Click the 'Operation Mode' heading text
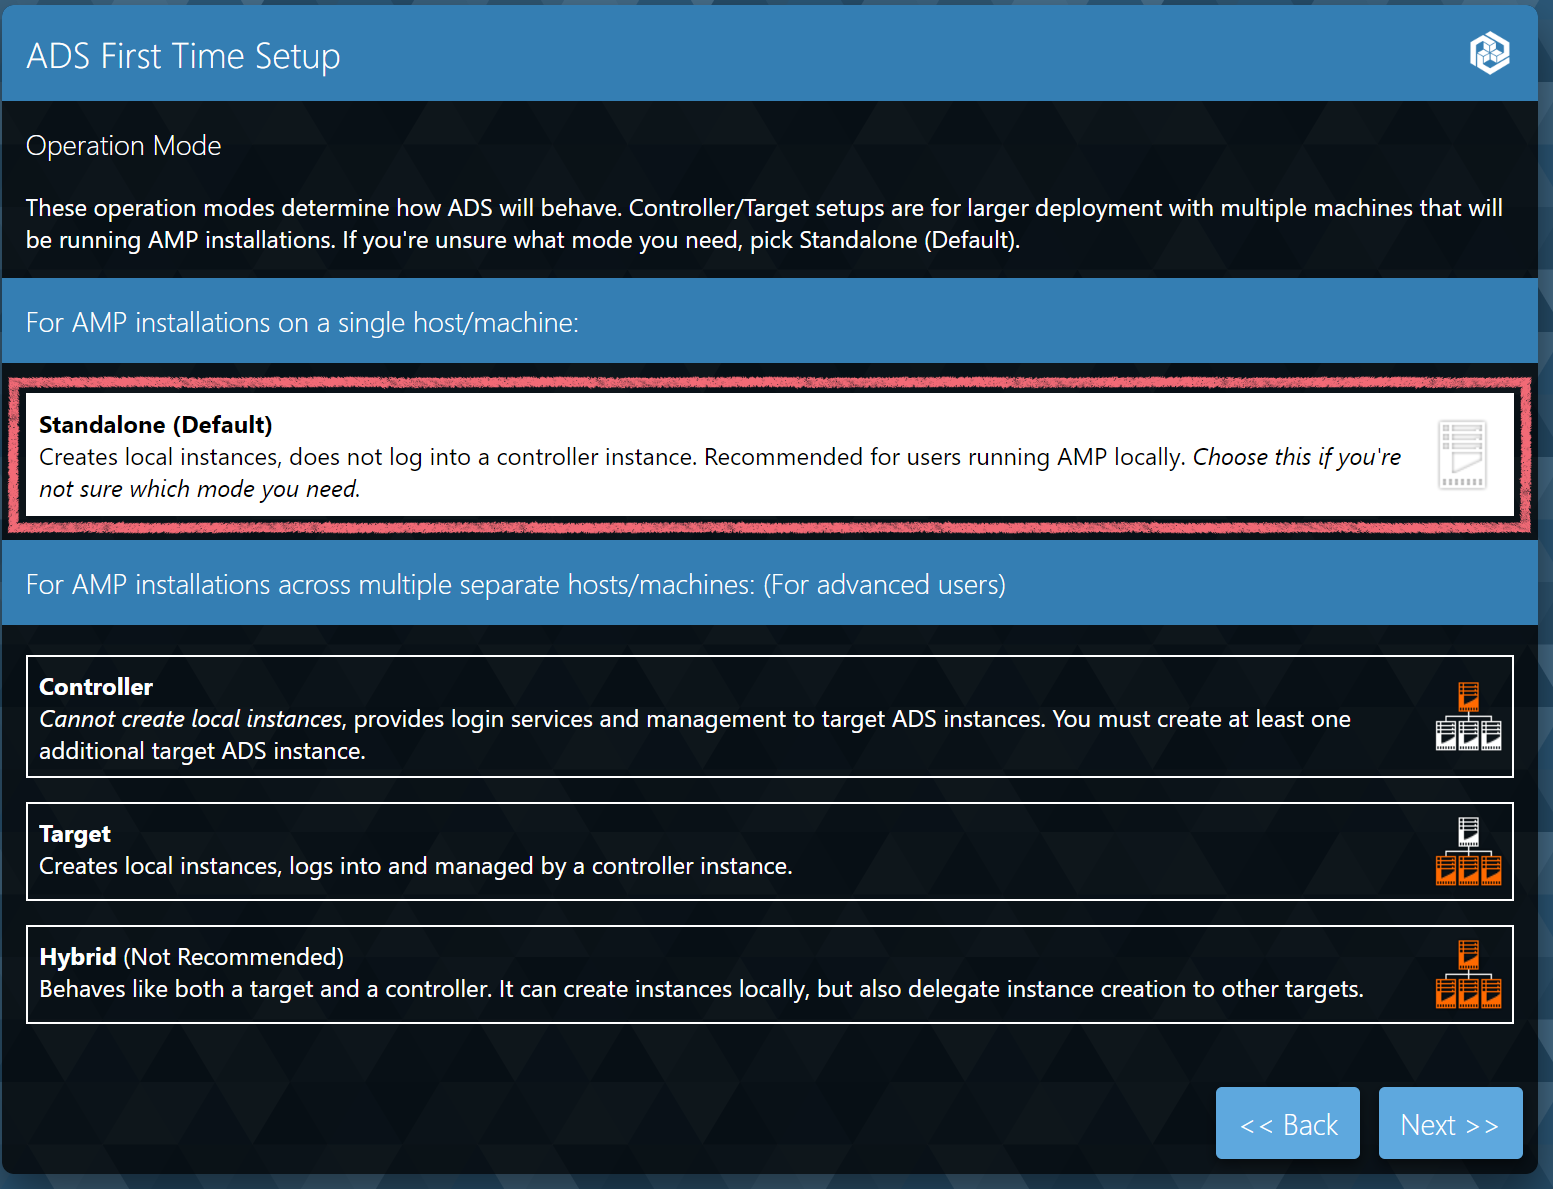Image resolution: width=1553 pixels, height=1189 pixels. [x=123, y=146]
